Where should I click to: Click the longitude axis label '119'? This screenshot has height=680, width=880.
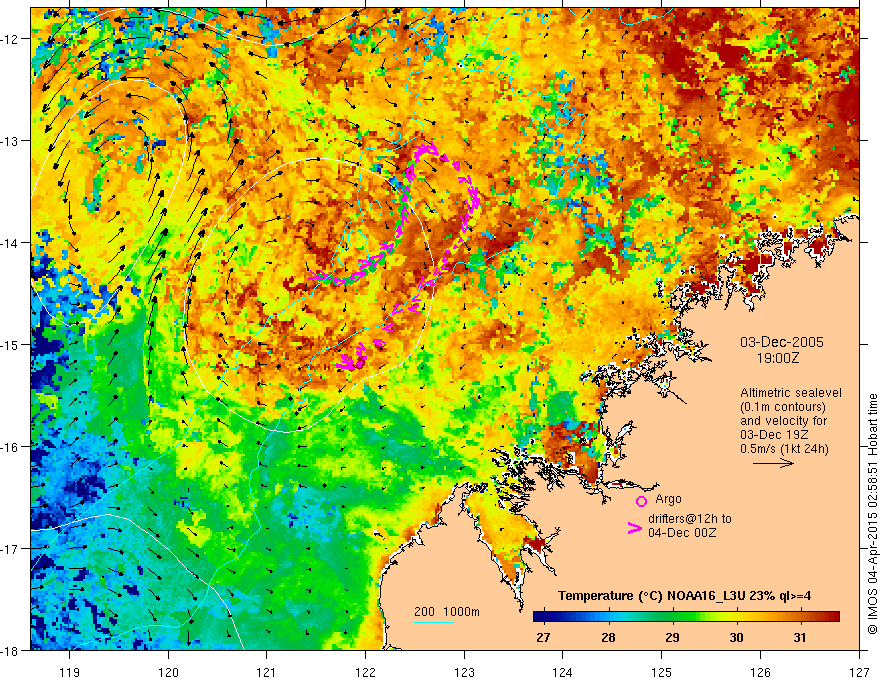[69, 672]
